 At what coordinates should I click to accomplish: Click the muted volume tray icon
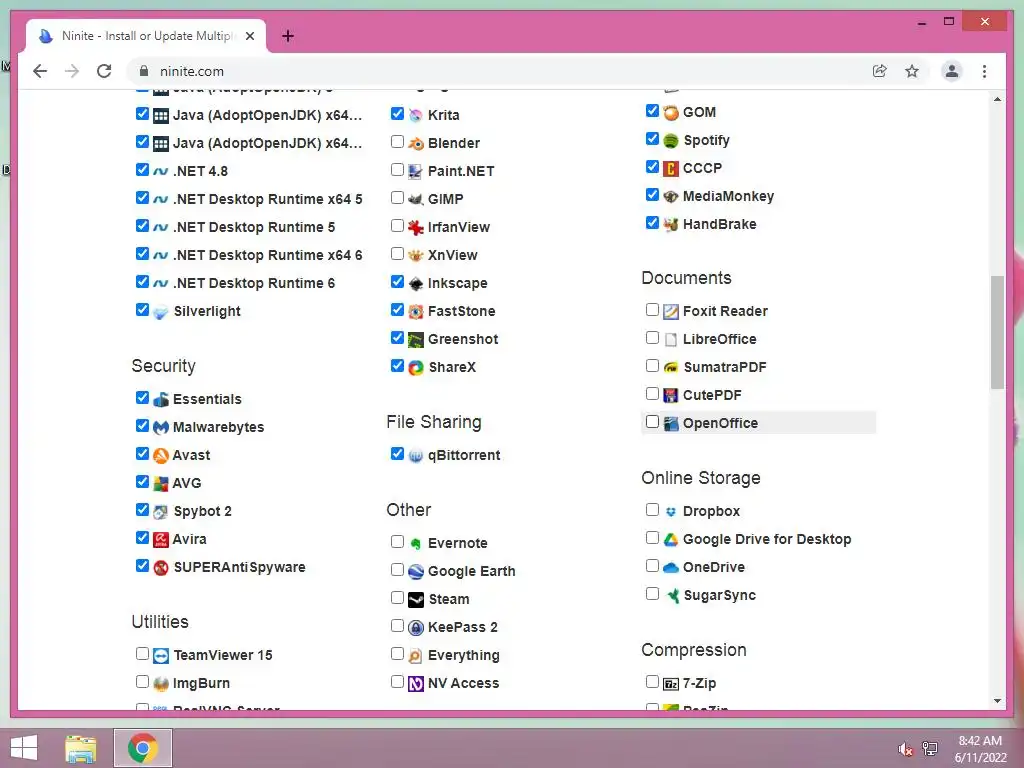[905, 749]
